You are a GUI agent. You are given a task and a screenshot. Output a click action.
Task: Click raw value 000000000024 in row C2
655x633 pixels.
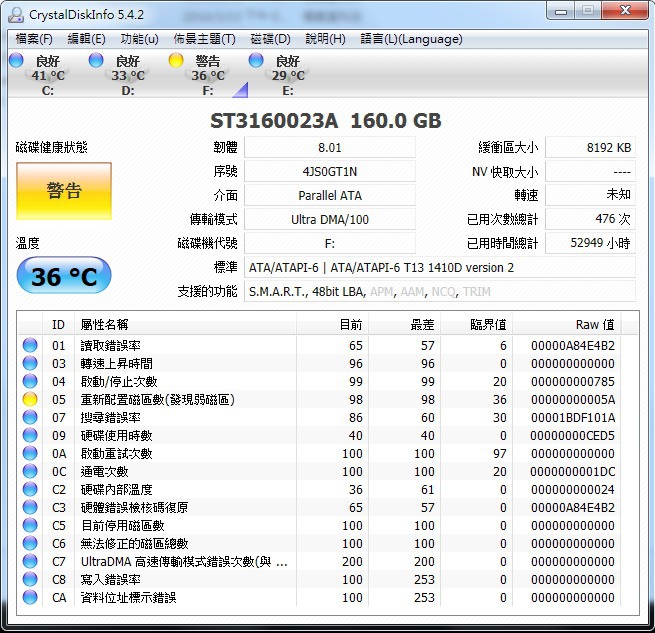point(573,490)
